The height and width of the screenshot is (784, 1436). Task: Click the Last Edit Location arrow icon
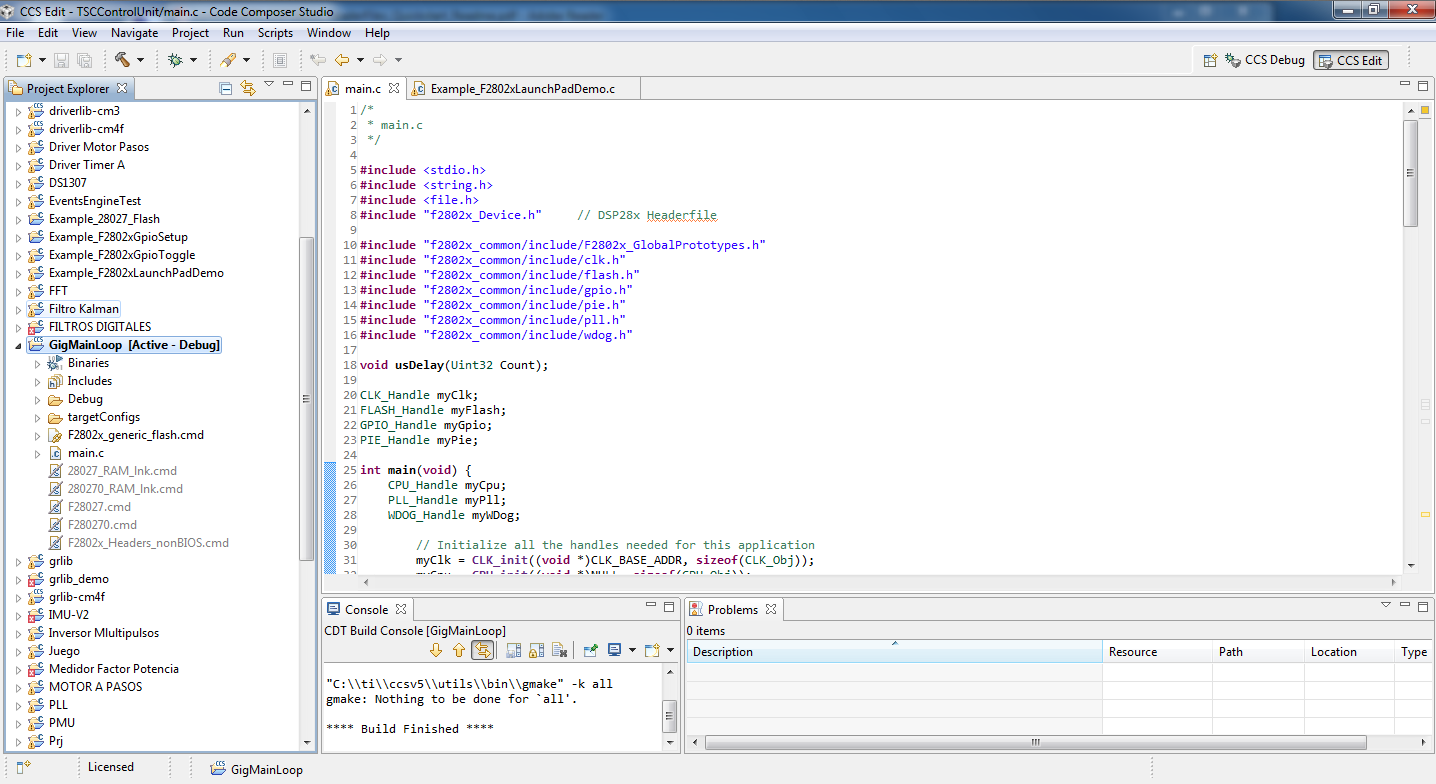pos(318,60)
